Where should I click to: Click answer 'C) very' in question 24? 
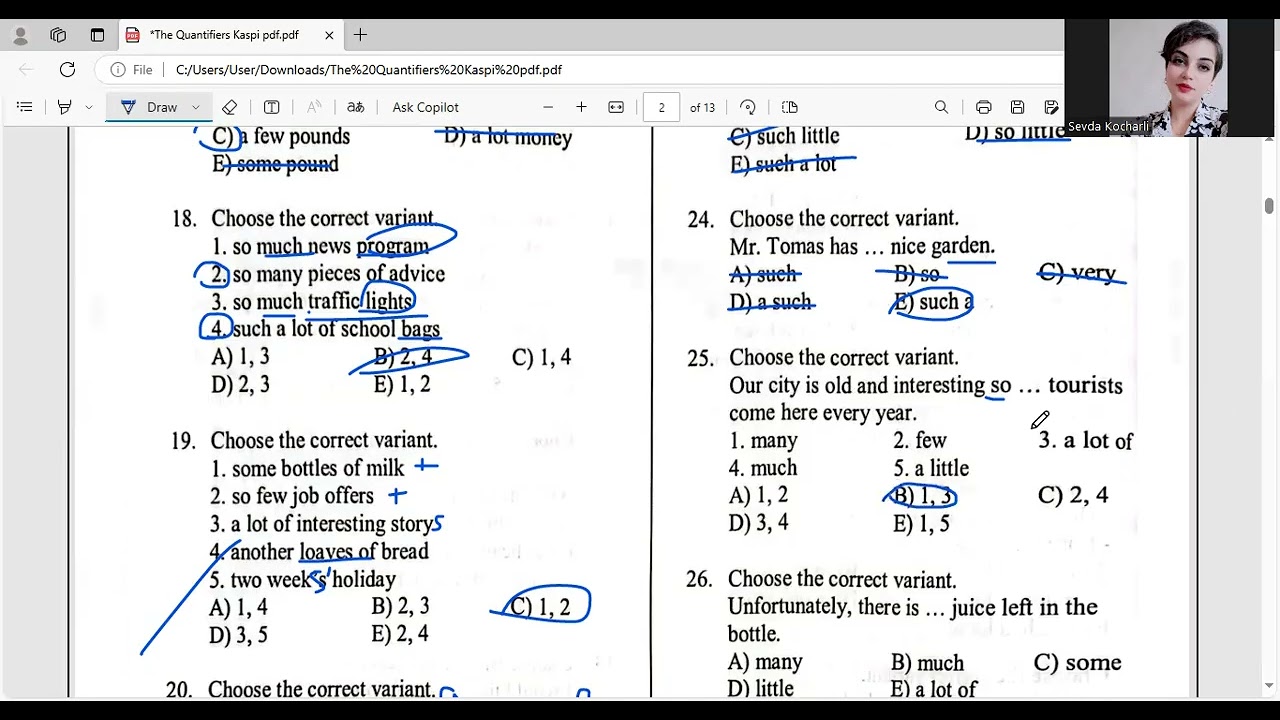tap(1077, 272)
